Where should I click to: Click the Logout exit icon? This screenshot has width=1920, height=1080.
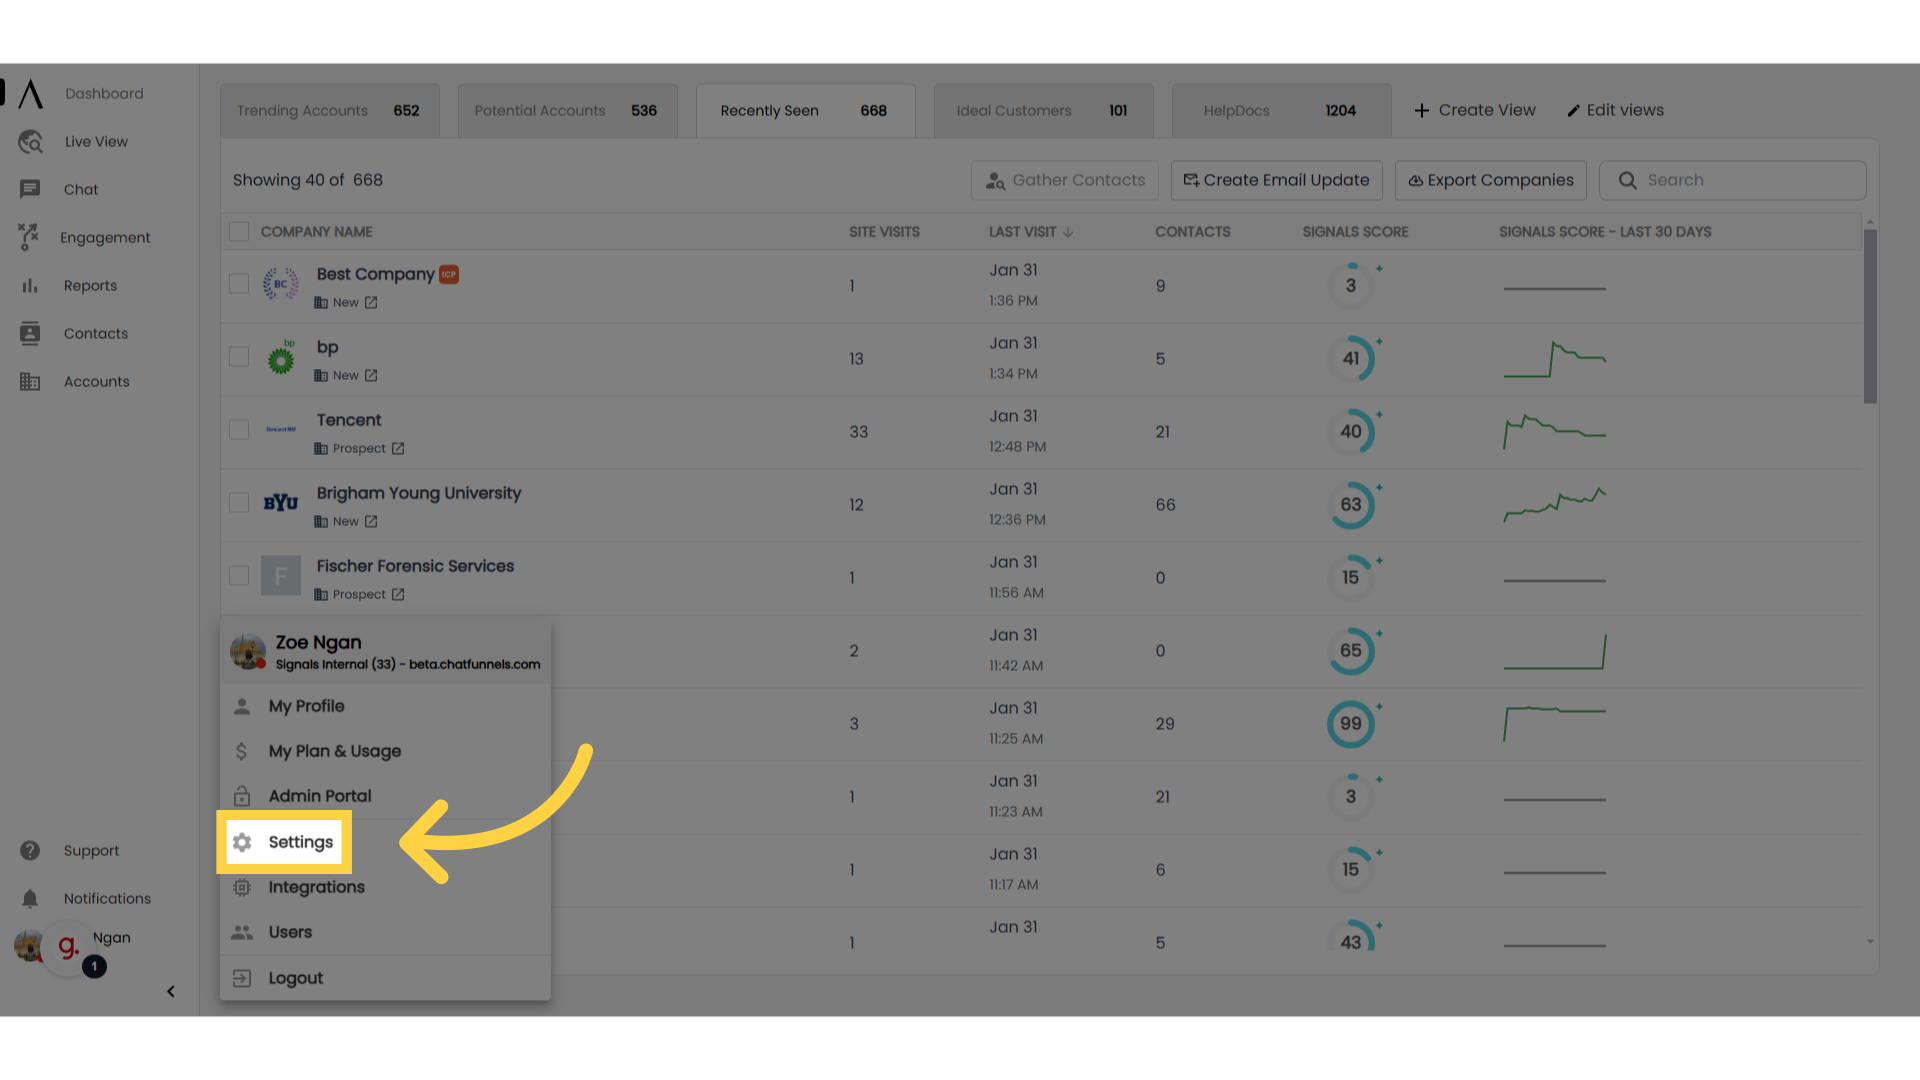242,978
